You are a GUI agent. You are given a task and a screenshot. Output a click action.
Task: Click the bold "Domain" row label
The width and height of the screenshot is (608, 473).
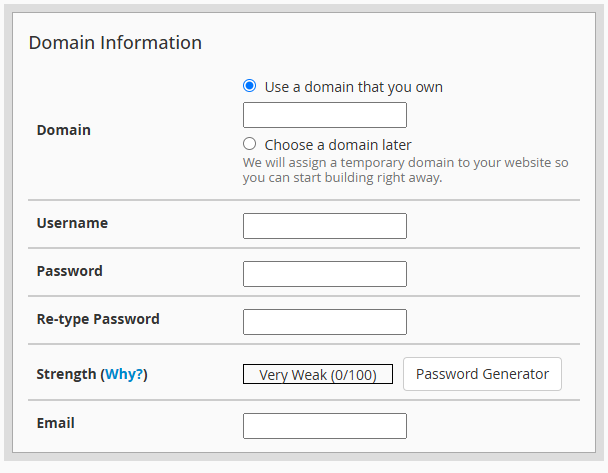63,130
